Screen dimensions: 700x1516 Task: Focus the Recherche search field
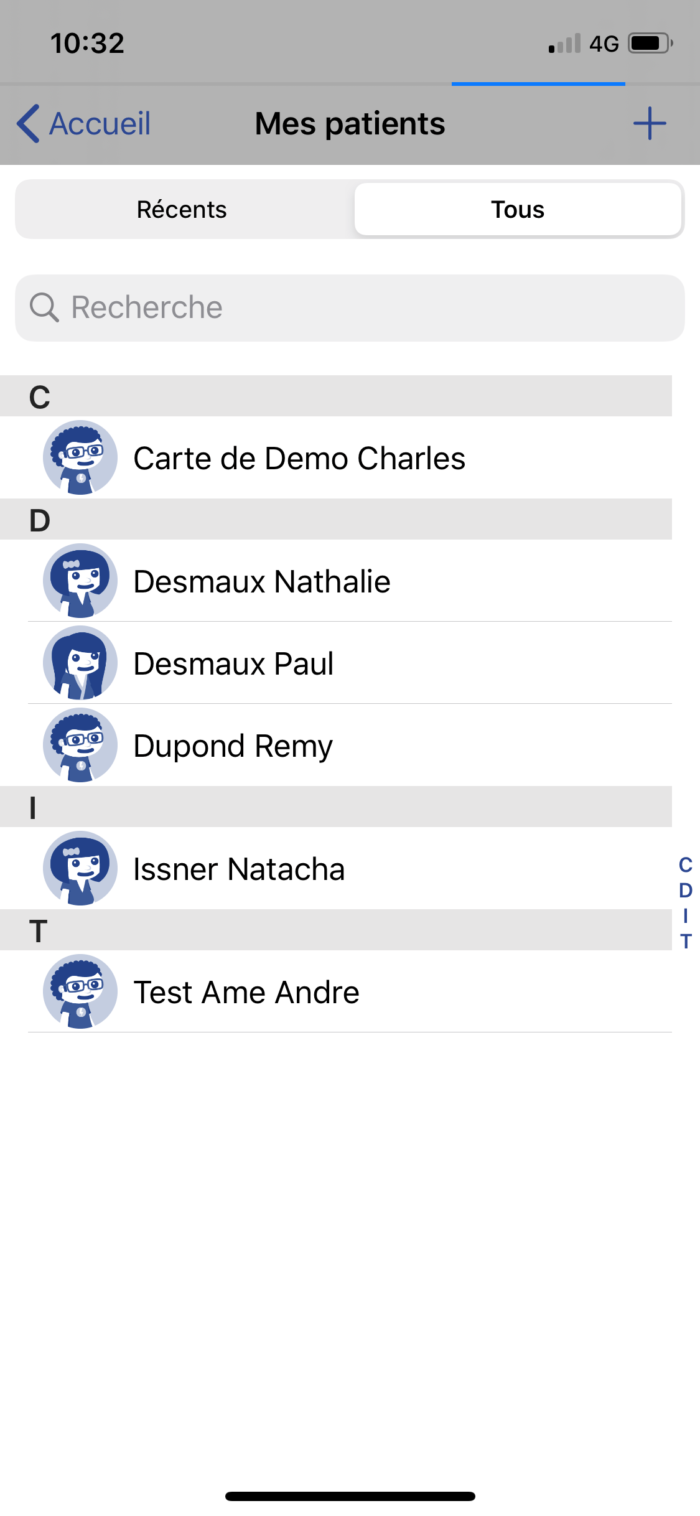pyautogui.click(x=350, y=308)
